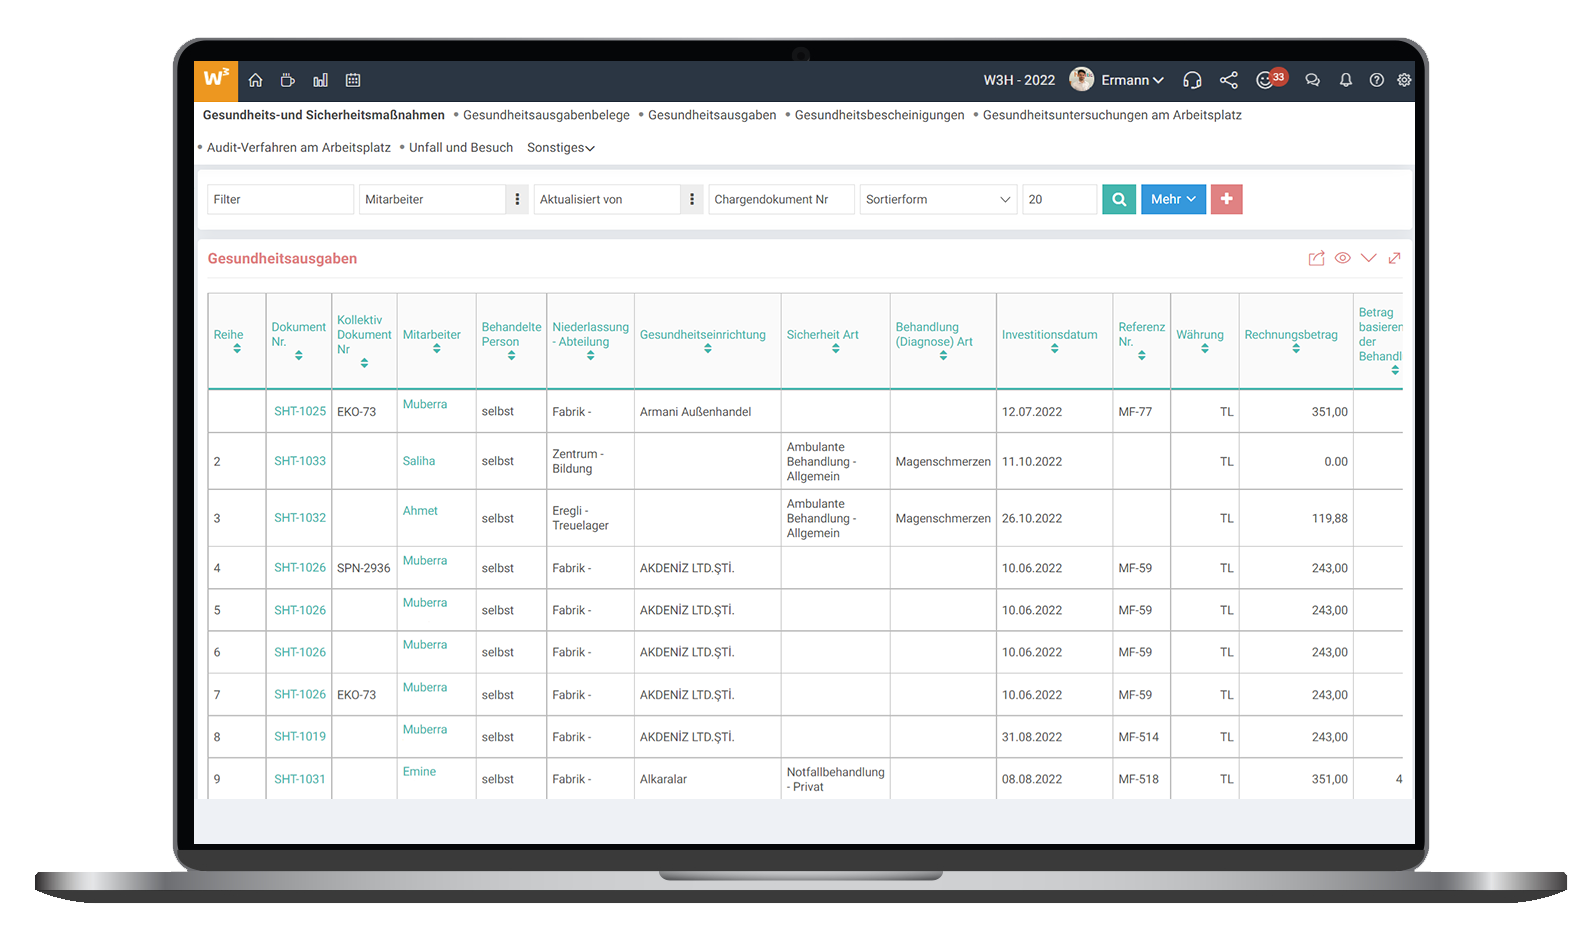Sort by the Währung column arrows
This screenshot has height=932, width=1595.
coord(1205,349)
